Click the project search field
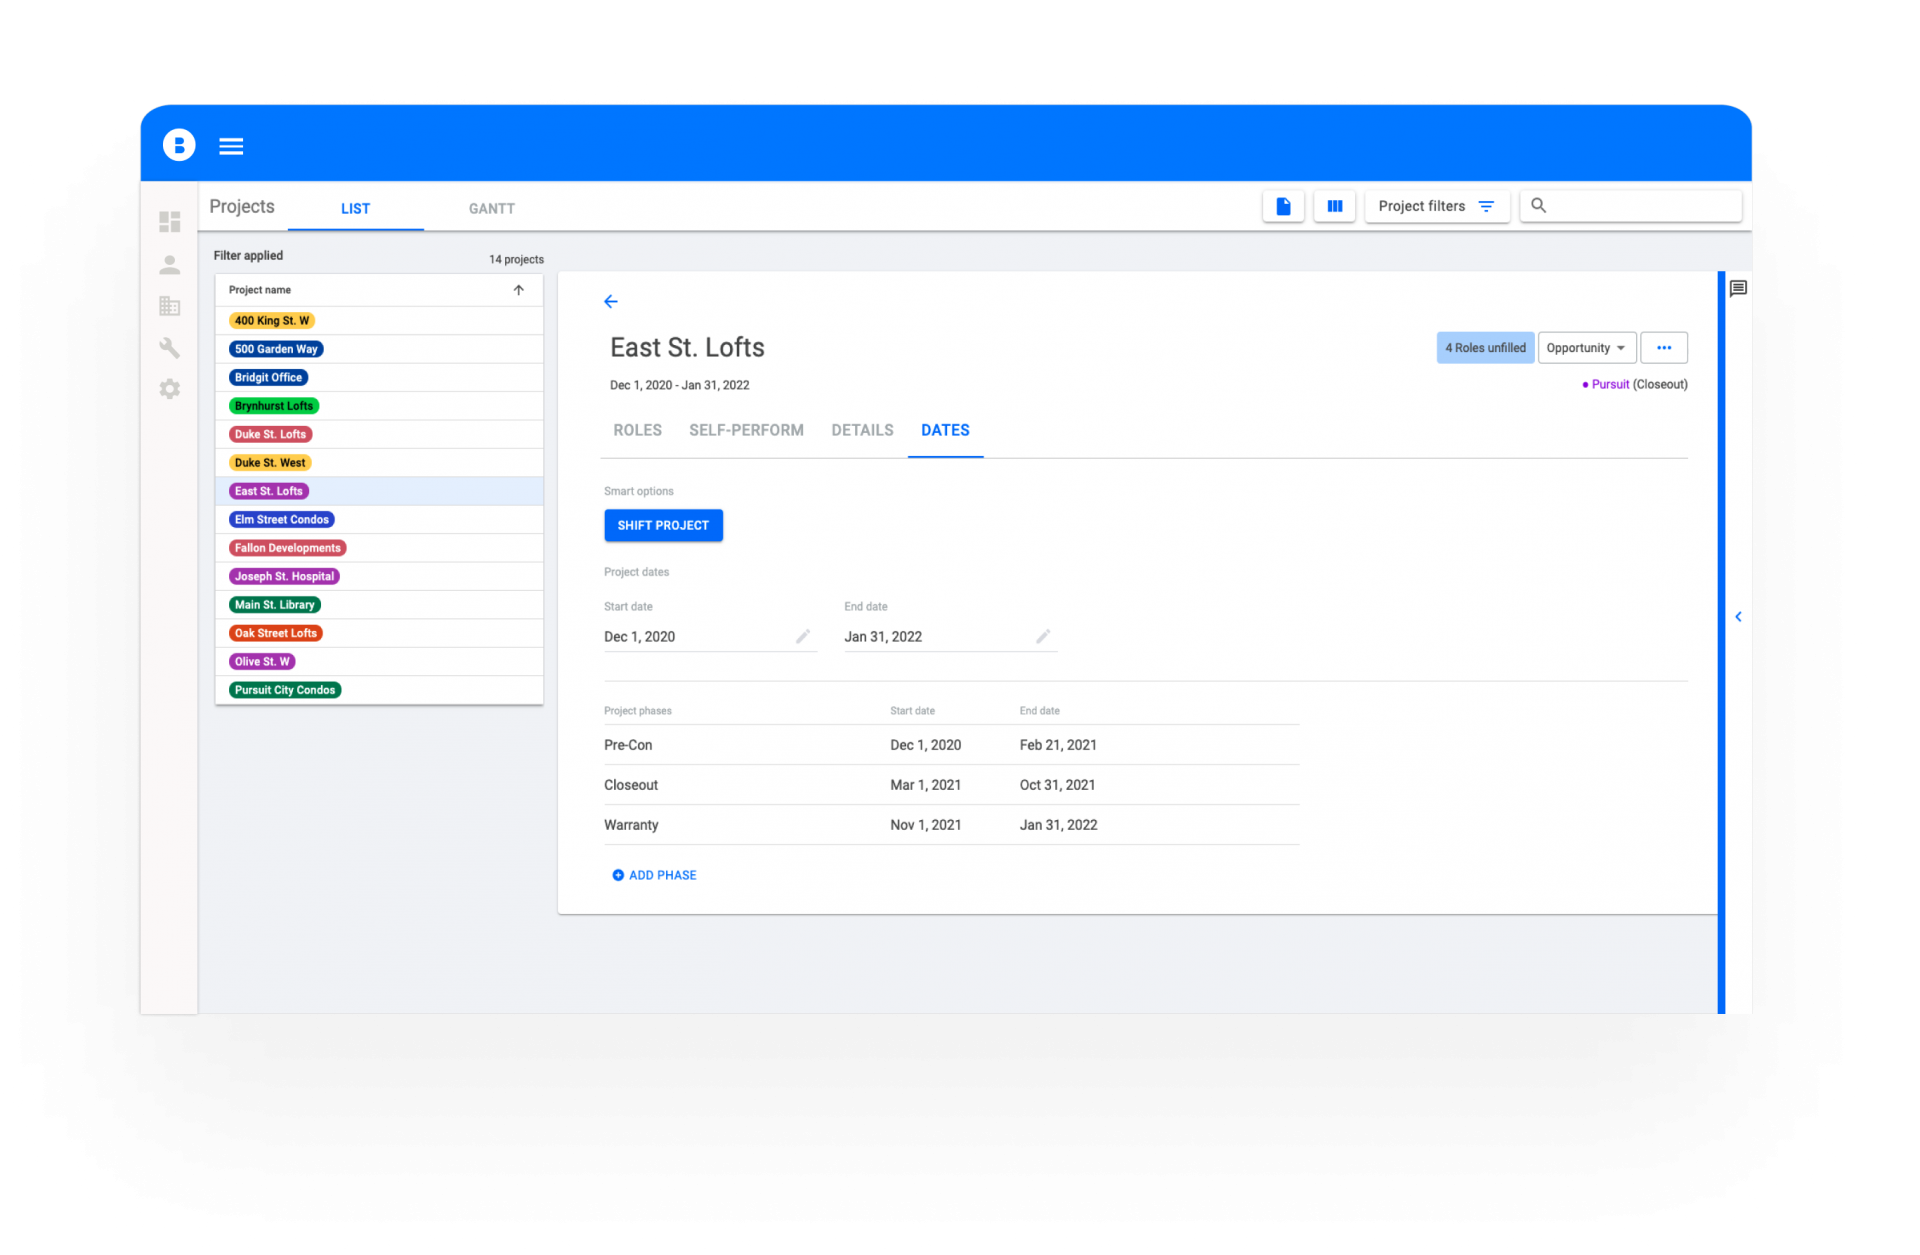Screen dimensions: 1920x1255 point(1640,206)
